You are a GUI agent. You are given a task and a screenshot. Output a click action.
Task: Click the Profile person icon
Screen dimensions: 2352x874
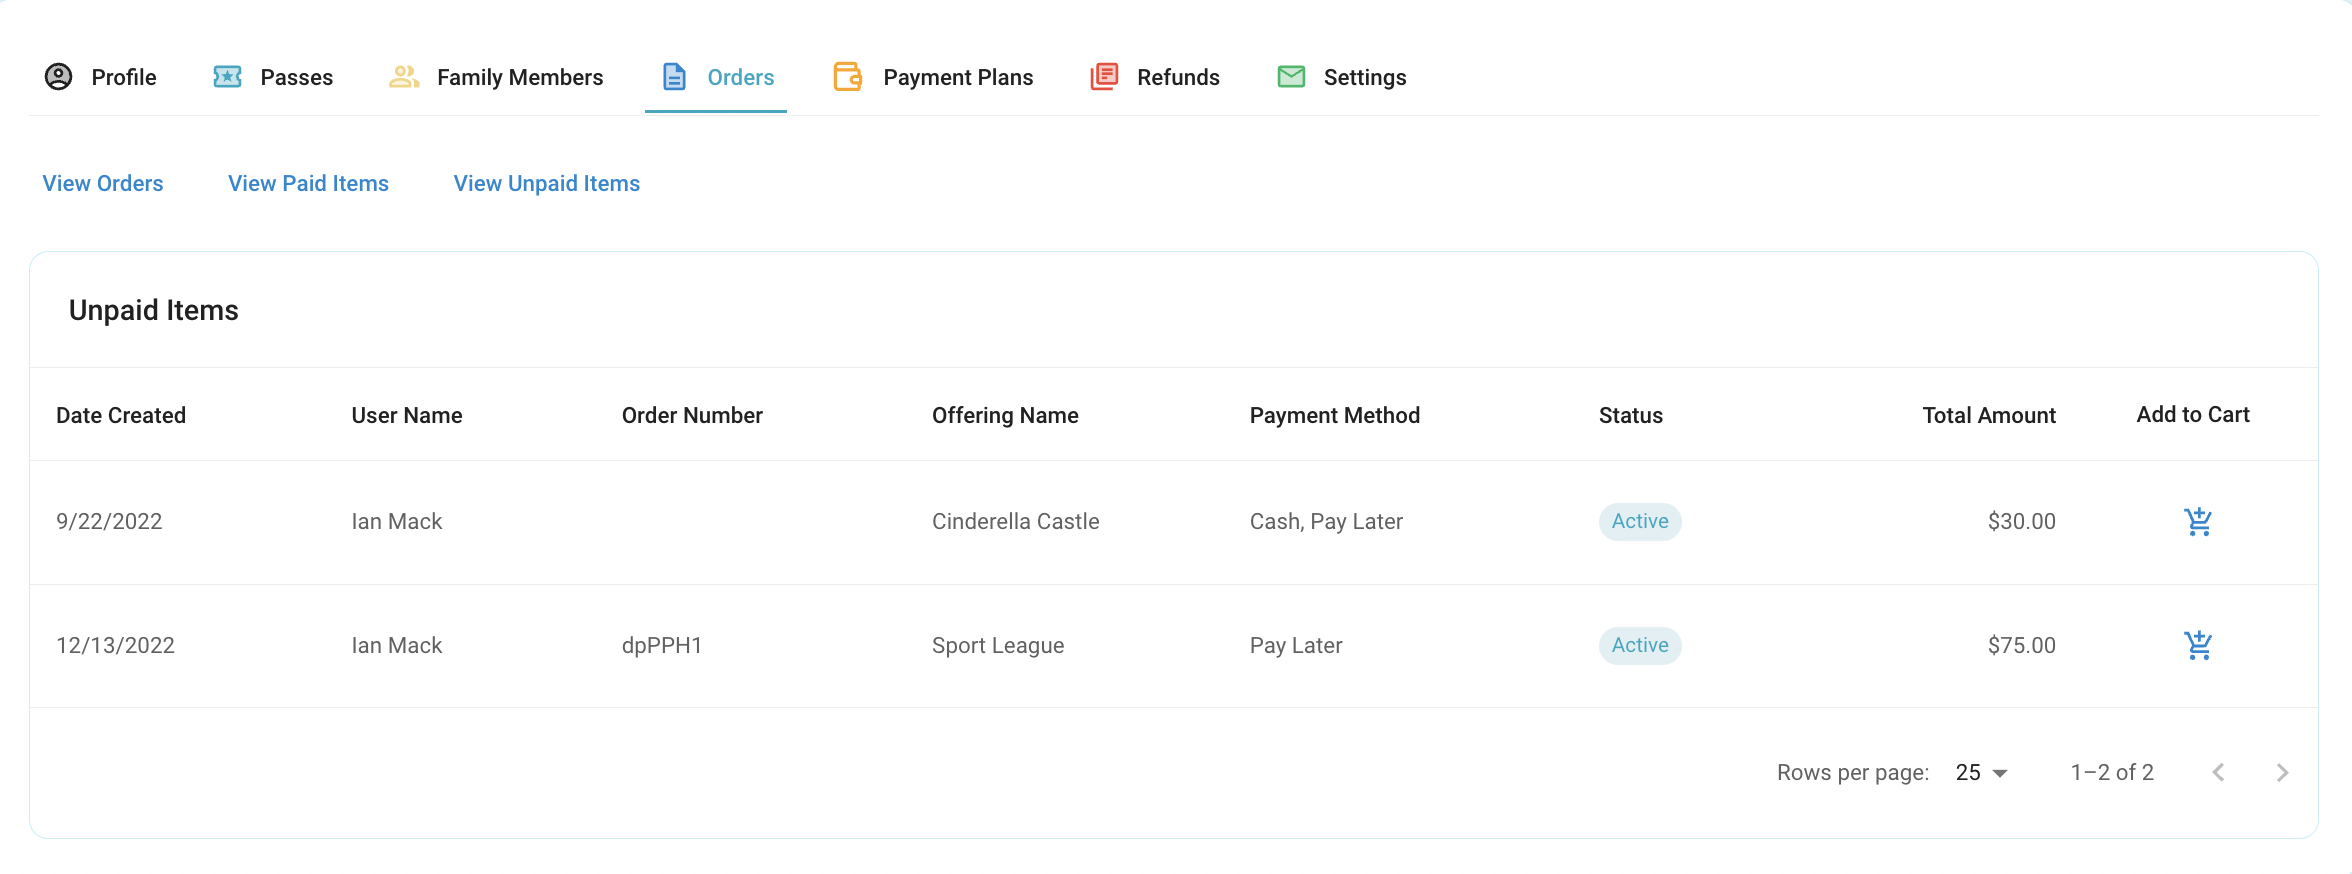coord(59,77)
